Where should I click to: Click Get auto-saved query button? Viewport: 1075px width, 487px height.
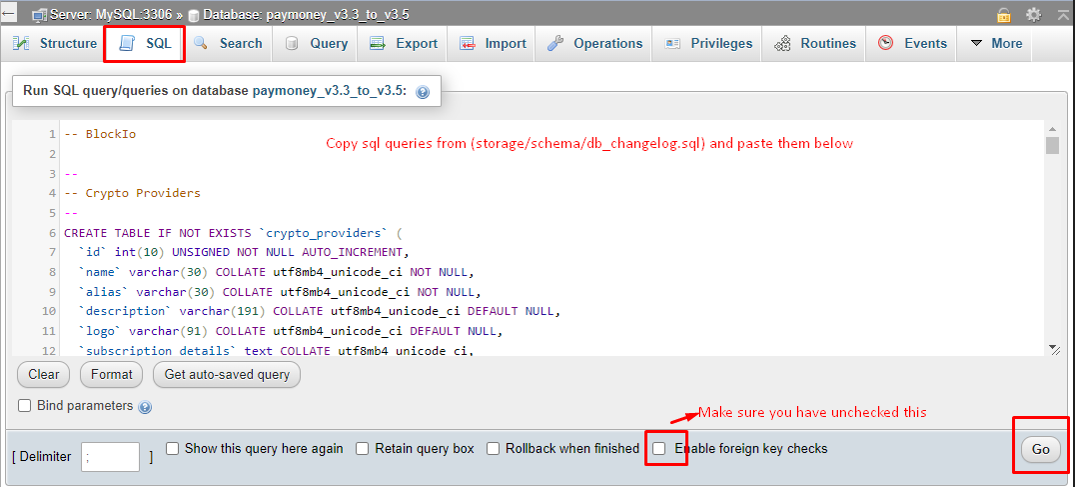tap(226, 375)
